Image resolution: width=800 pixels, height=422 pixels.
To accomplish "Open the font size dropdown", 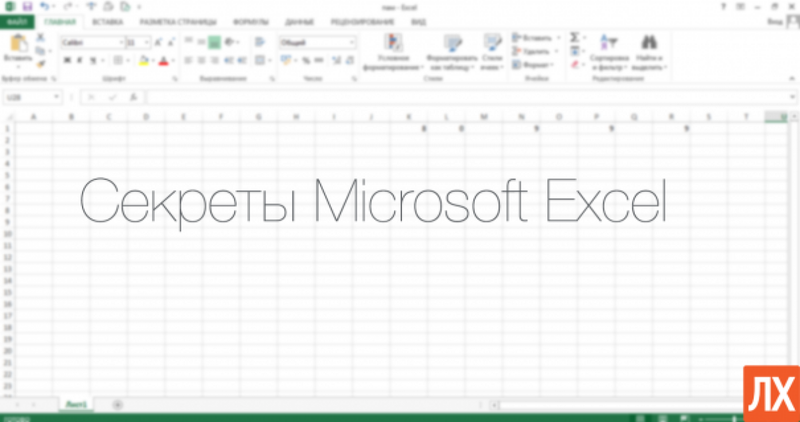I will 147,43.
